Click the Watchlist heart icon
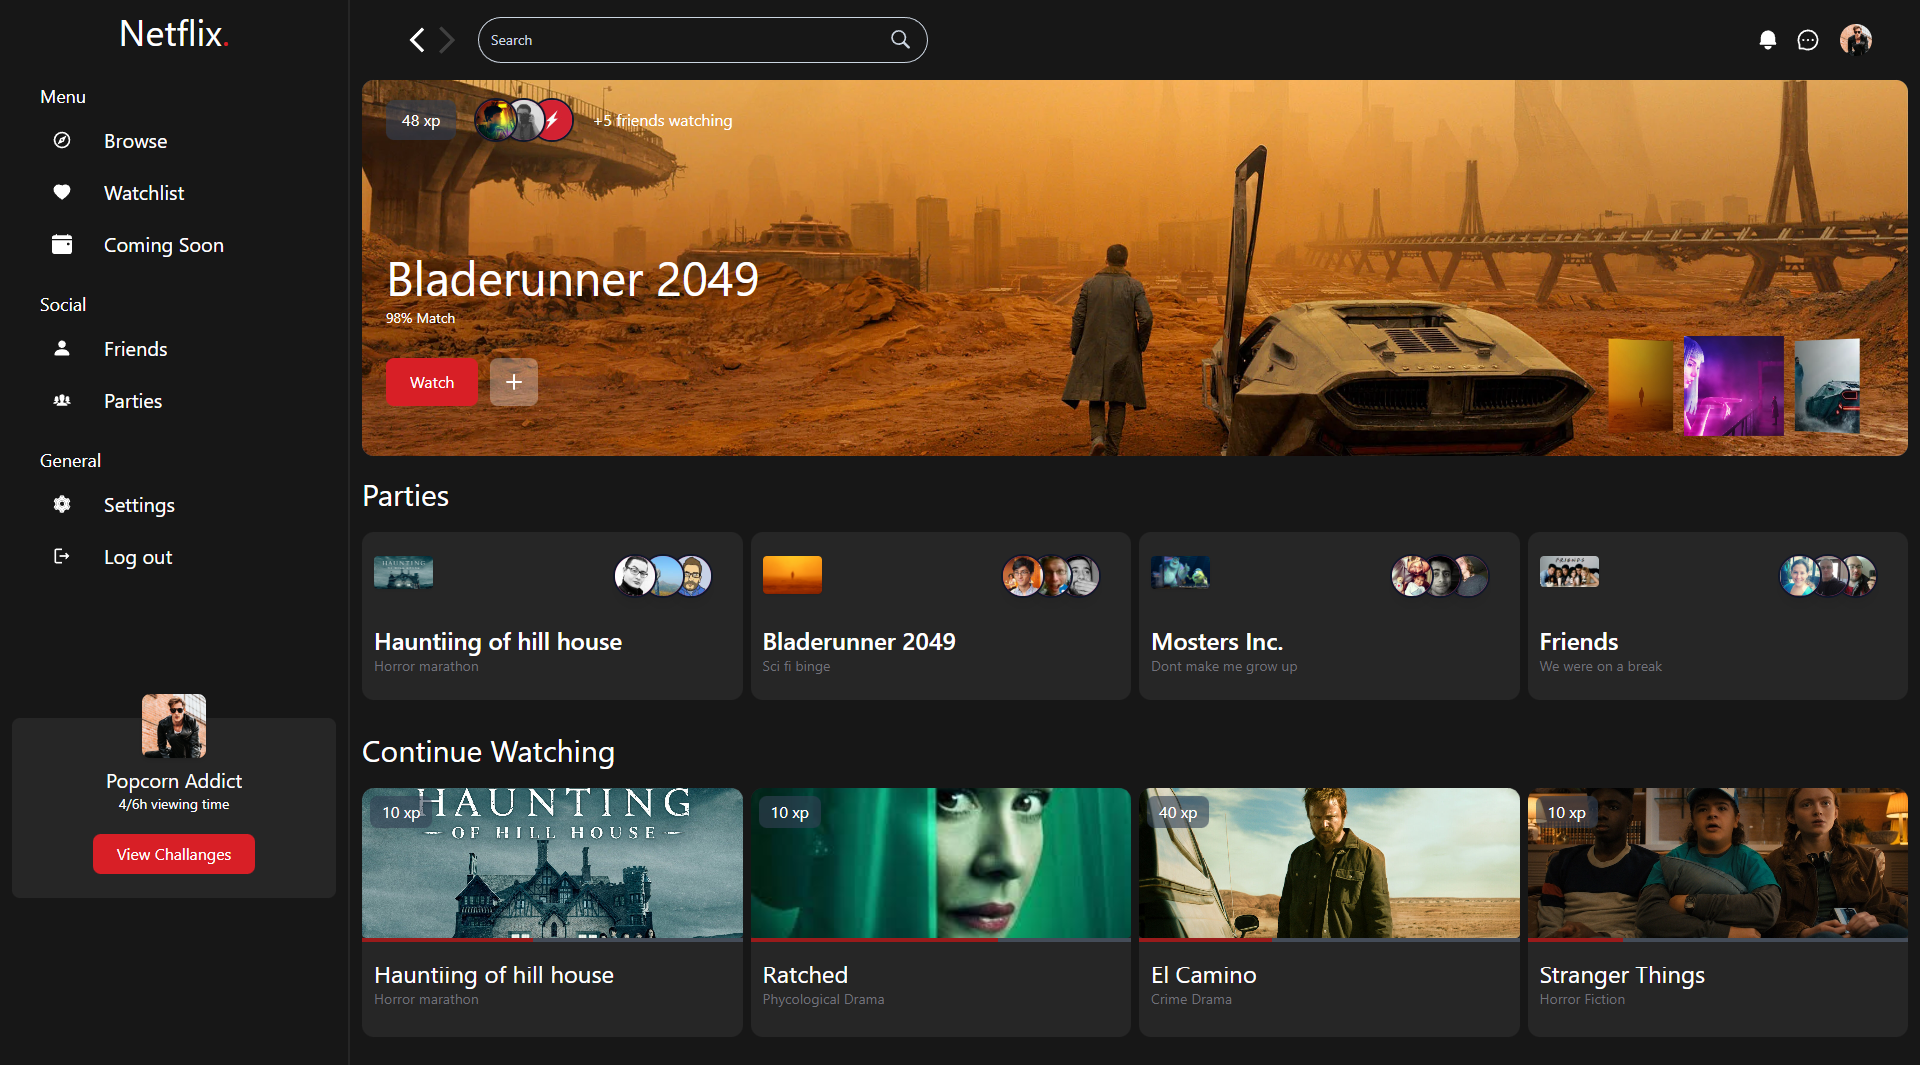Image resolution: width=1920 pixels, height=1065 pixels. tap(62, 192)
